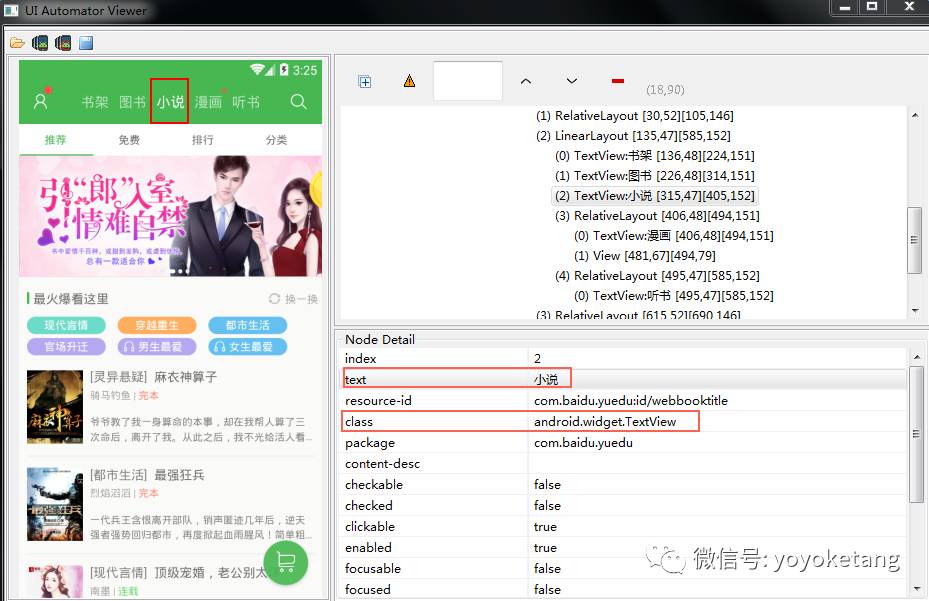The image size is (929, 601).
Task: Tap the 麻衣神算子 book cover
Action: pyautogui.click(x=55, y=407)
